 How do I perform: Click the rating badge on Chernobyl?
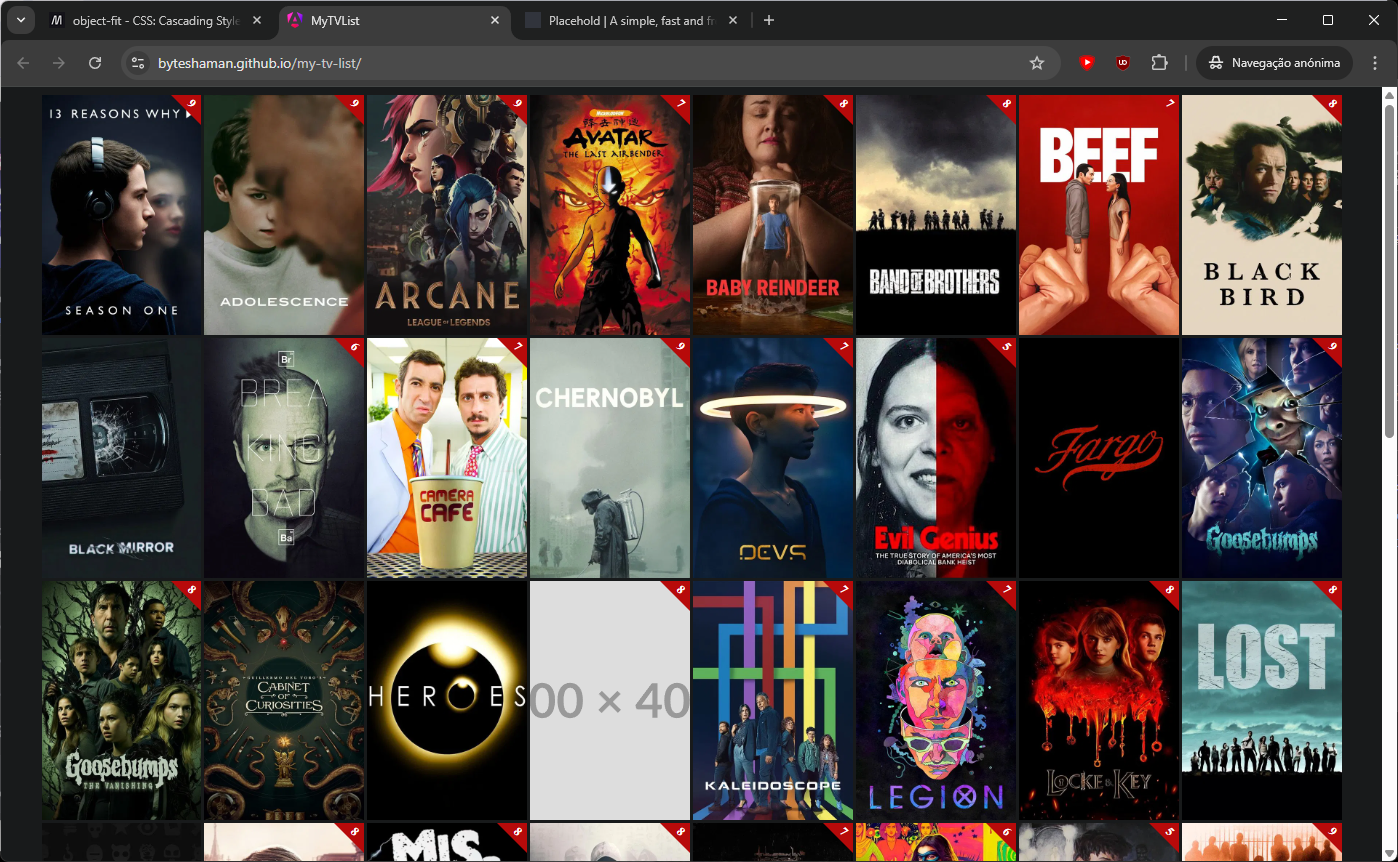(x=680, y=347)
